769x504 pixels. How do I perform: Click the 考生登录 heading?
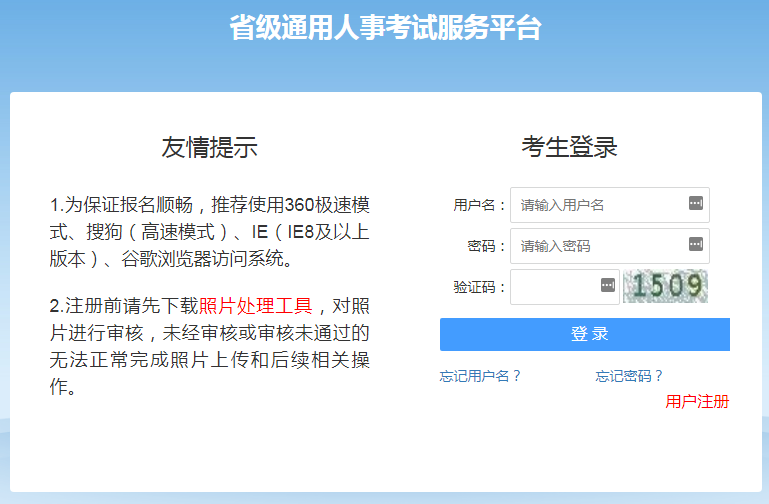[569, 147]
